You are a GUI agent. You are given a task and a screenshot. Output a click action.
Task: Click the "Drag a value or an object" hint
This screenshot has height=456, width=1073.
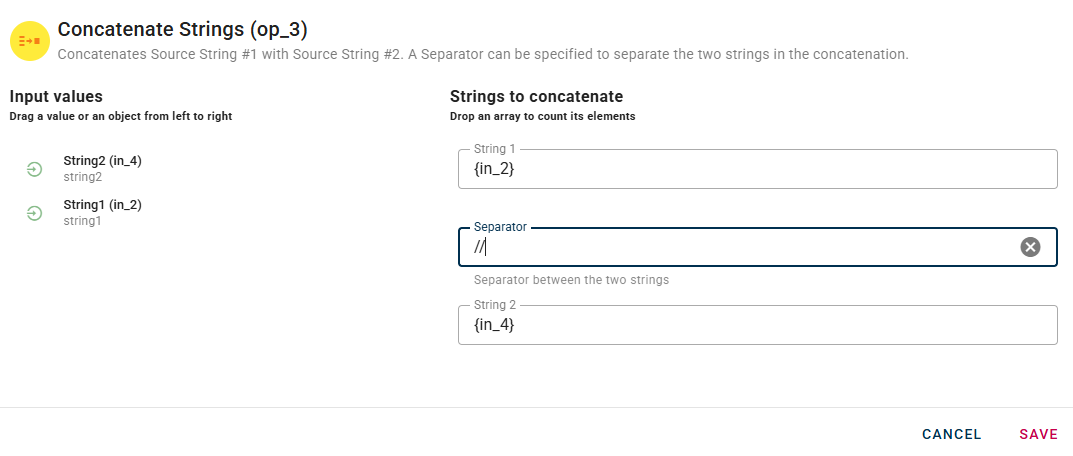pyautogui.click(x=120, y=117)
